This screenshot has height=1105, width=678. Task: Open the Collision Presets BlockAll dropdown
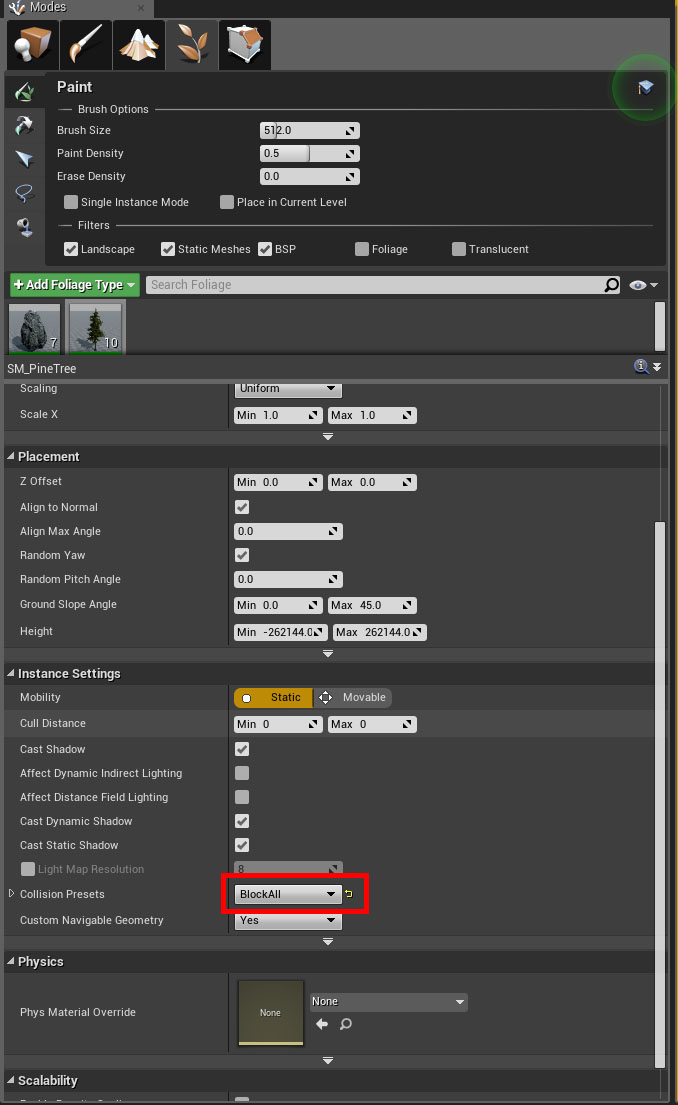point(289,894)
